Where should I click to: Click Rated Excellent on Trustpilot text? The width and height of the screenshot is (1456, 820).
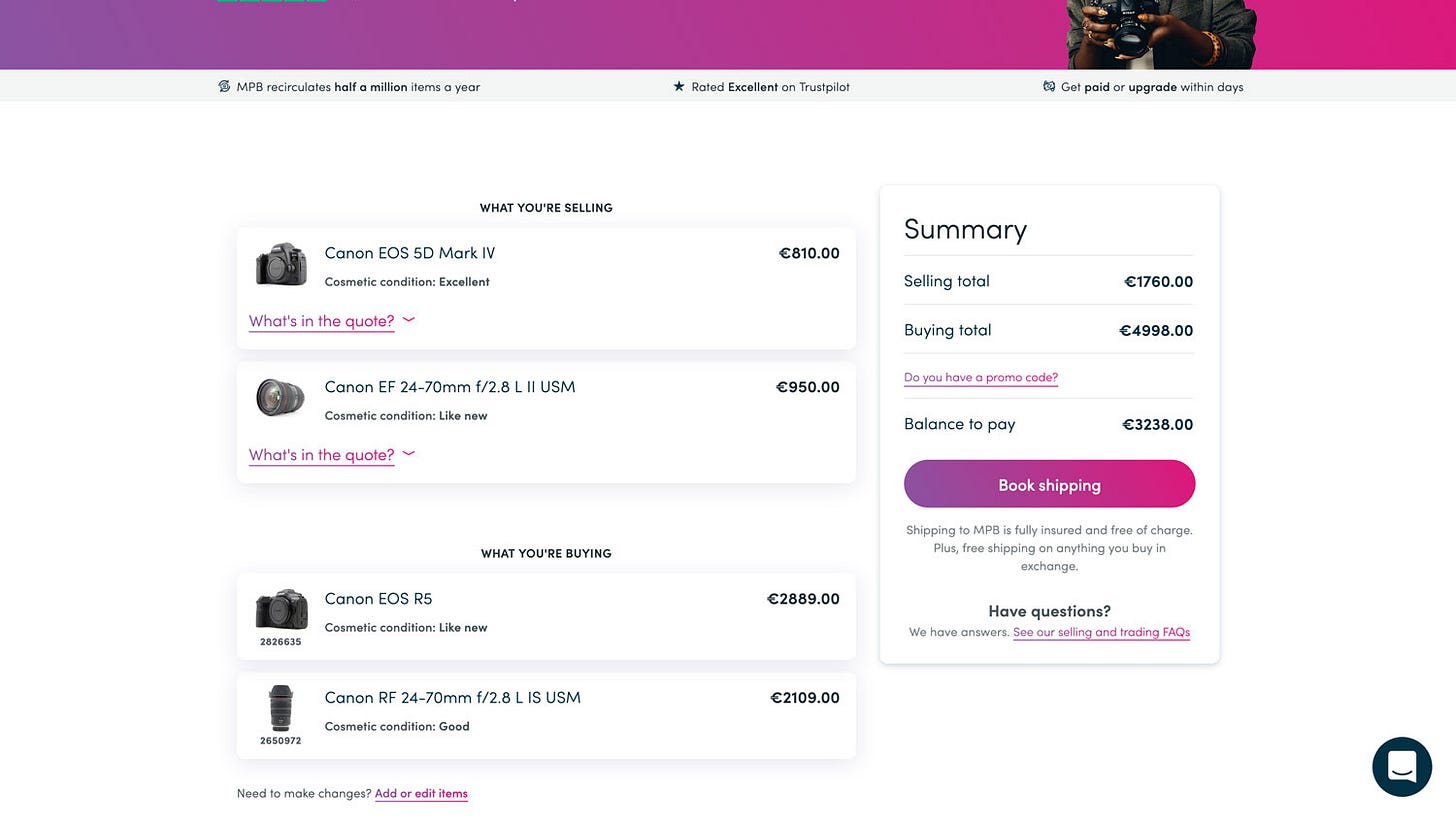(x=770, y=87)
